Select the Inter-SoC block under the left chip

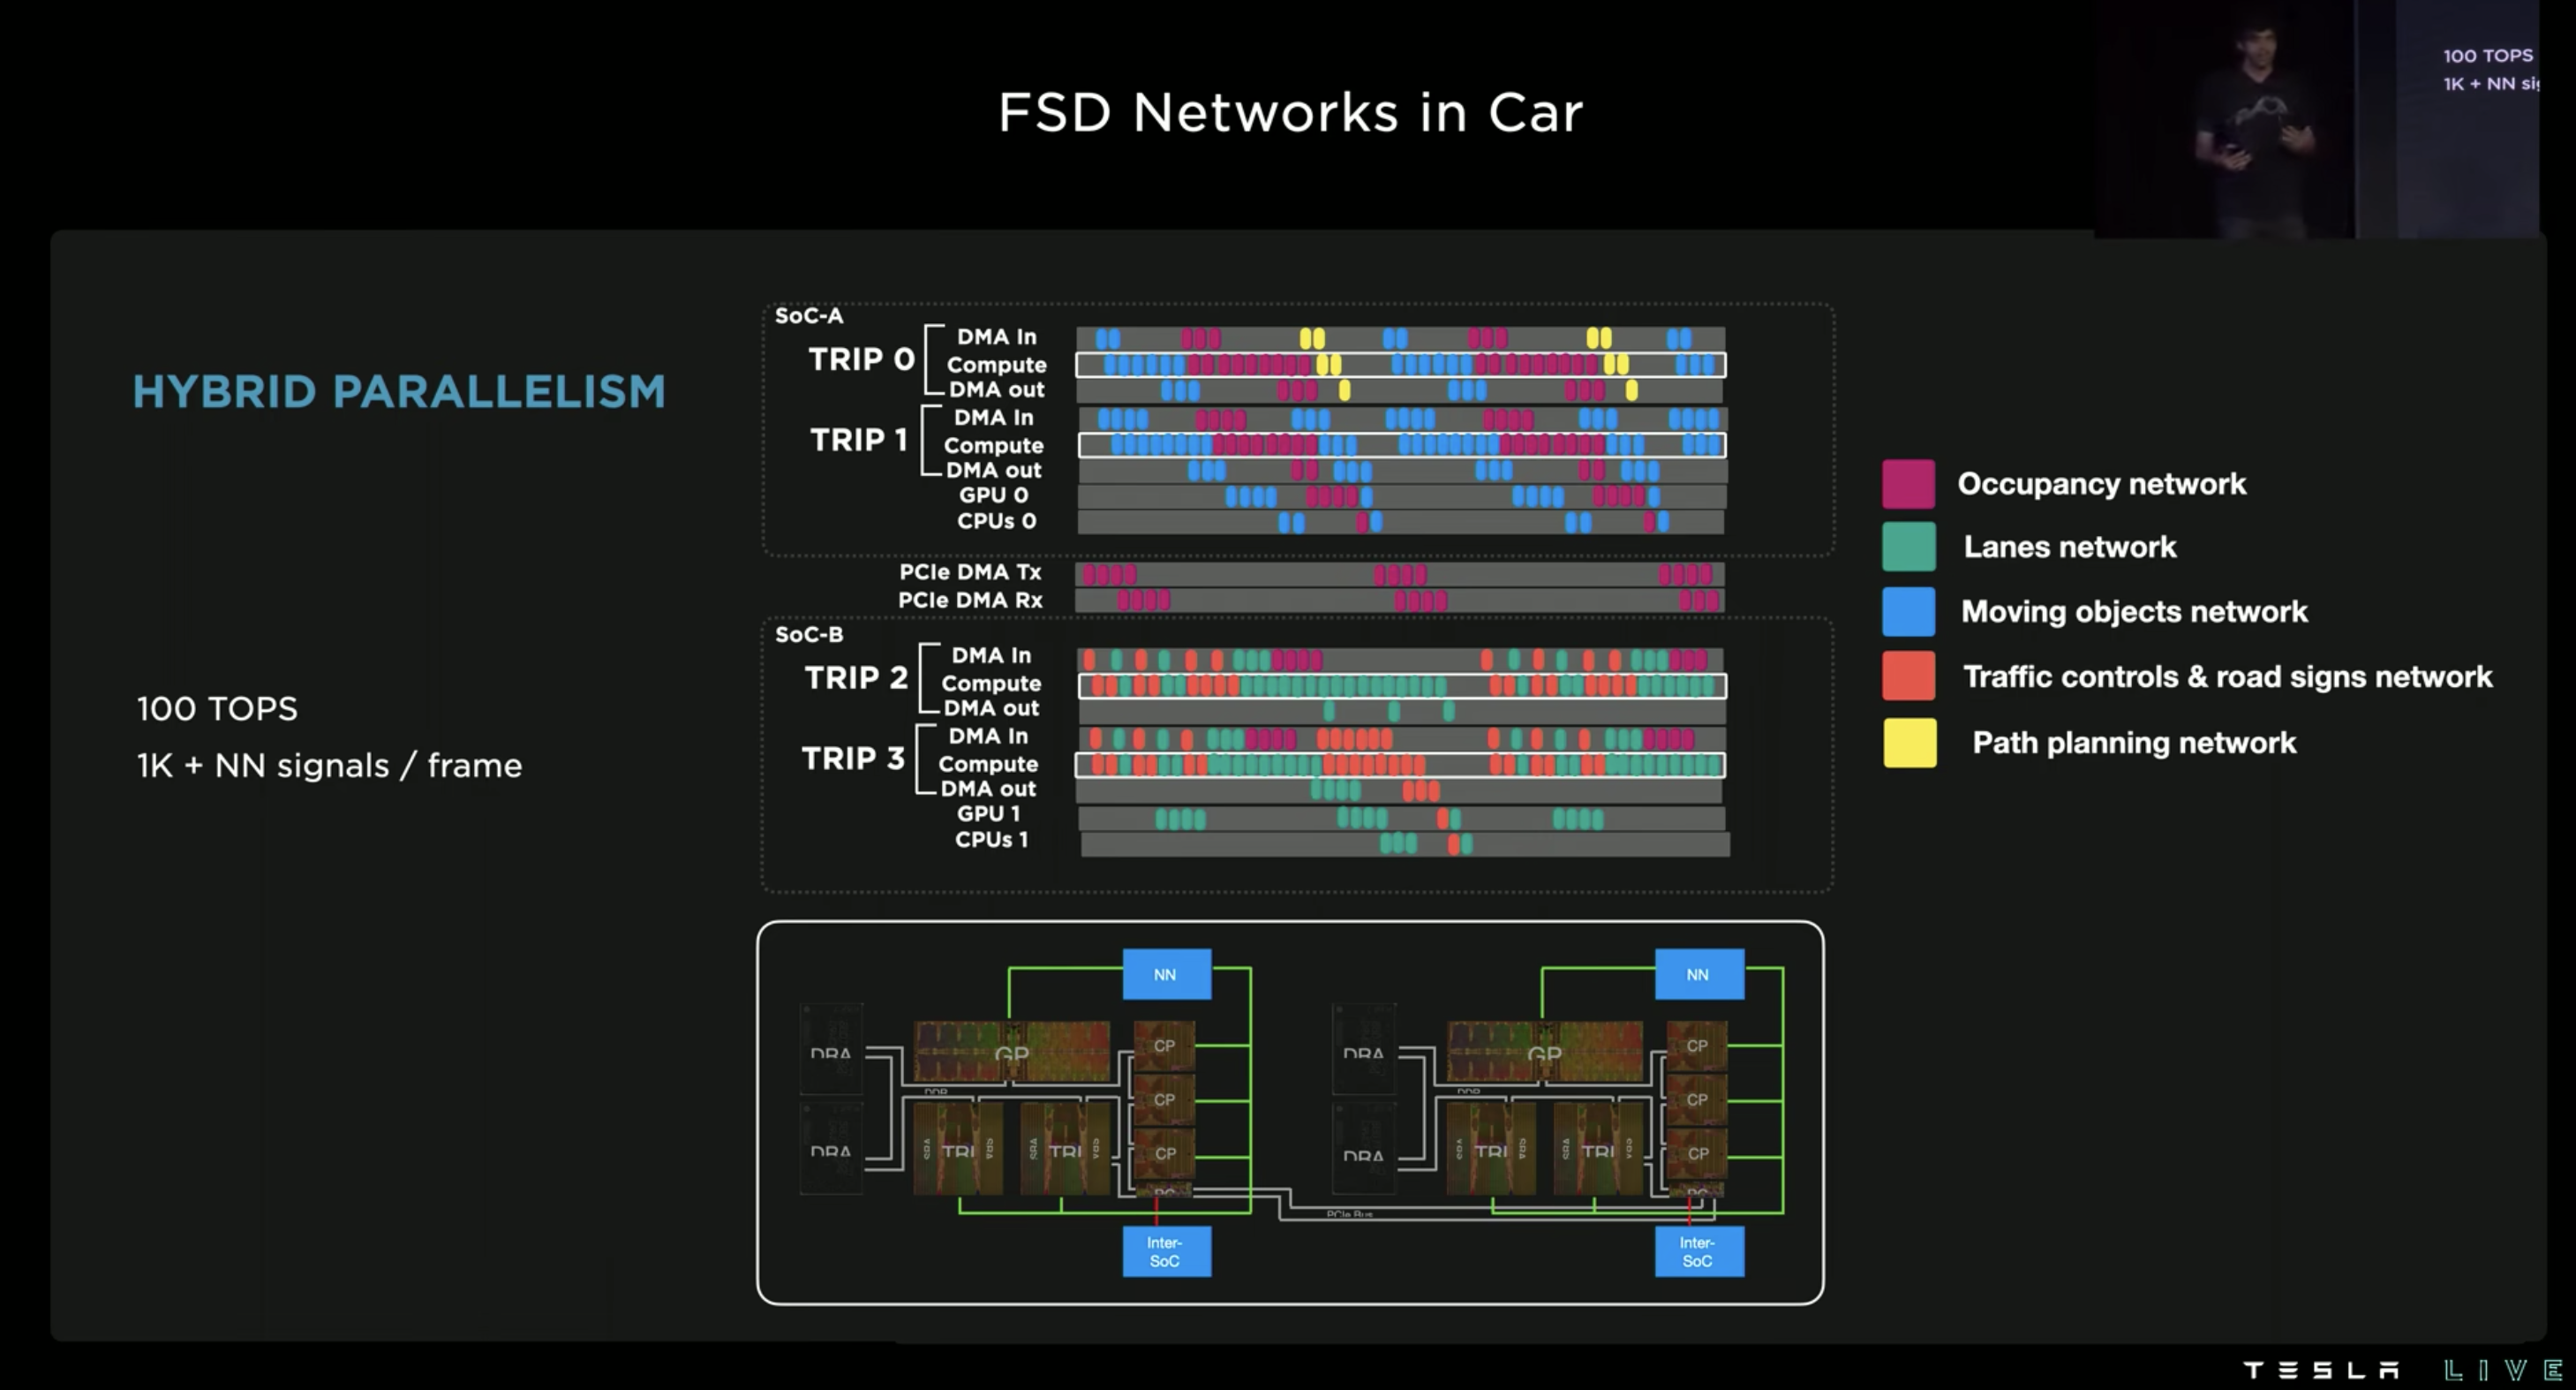(1166, 1251)
